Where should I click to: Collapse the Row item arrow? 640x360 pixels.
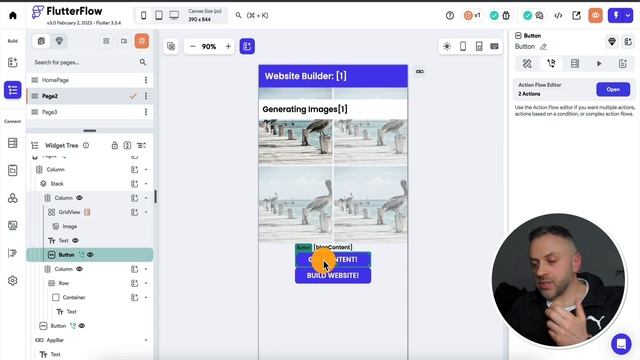pyautogui.click(x=146, y=283)
